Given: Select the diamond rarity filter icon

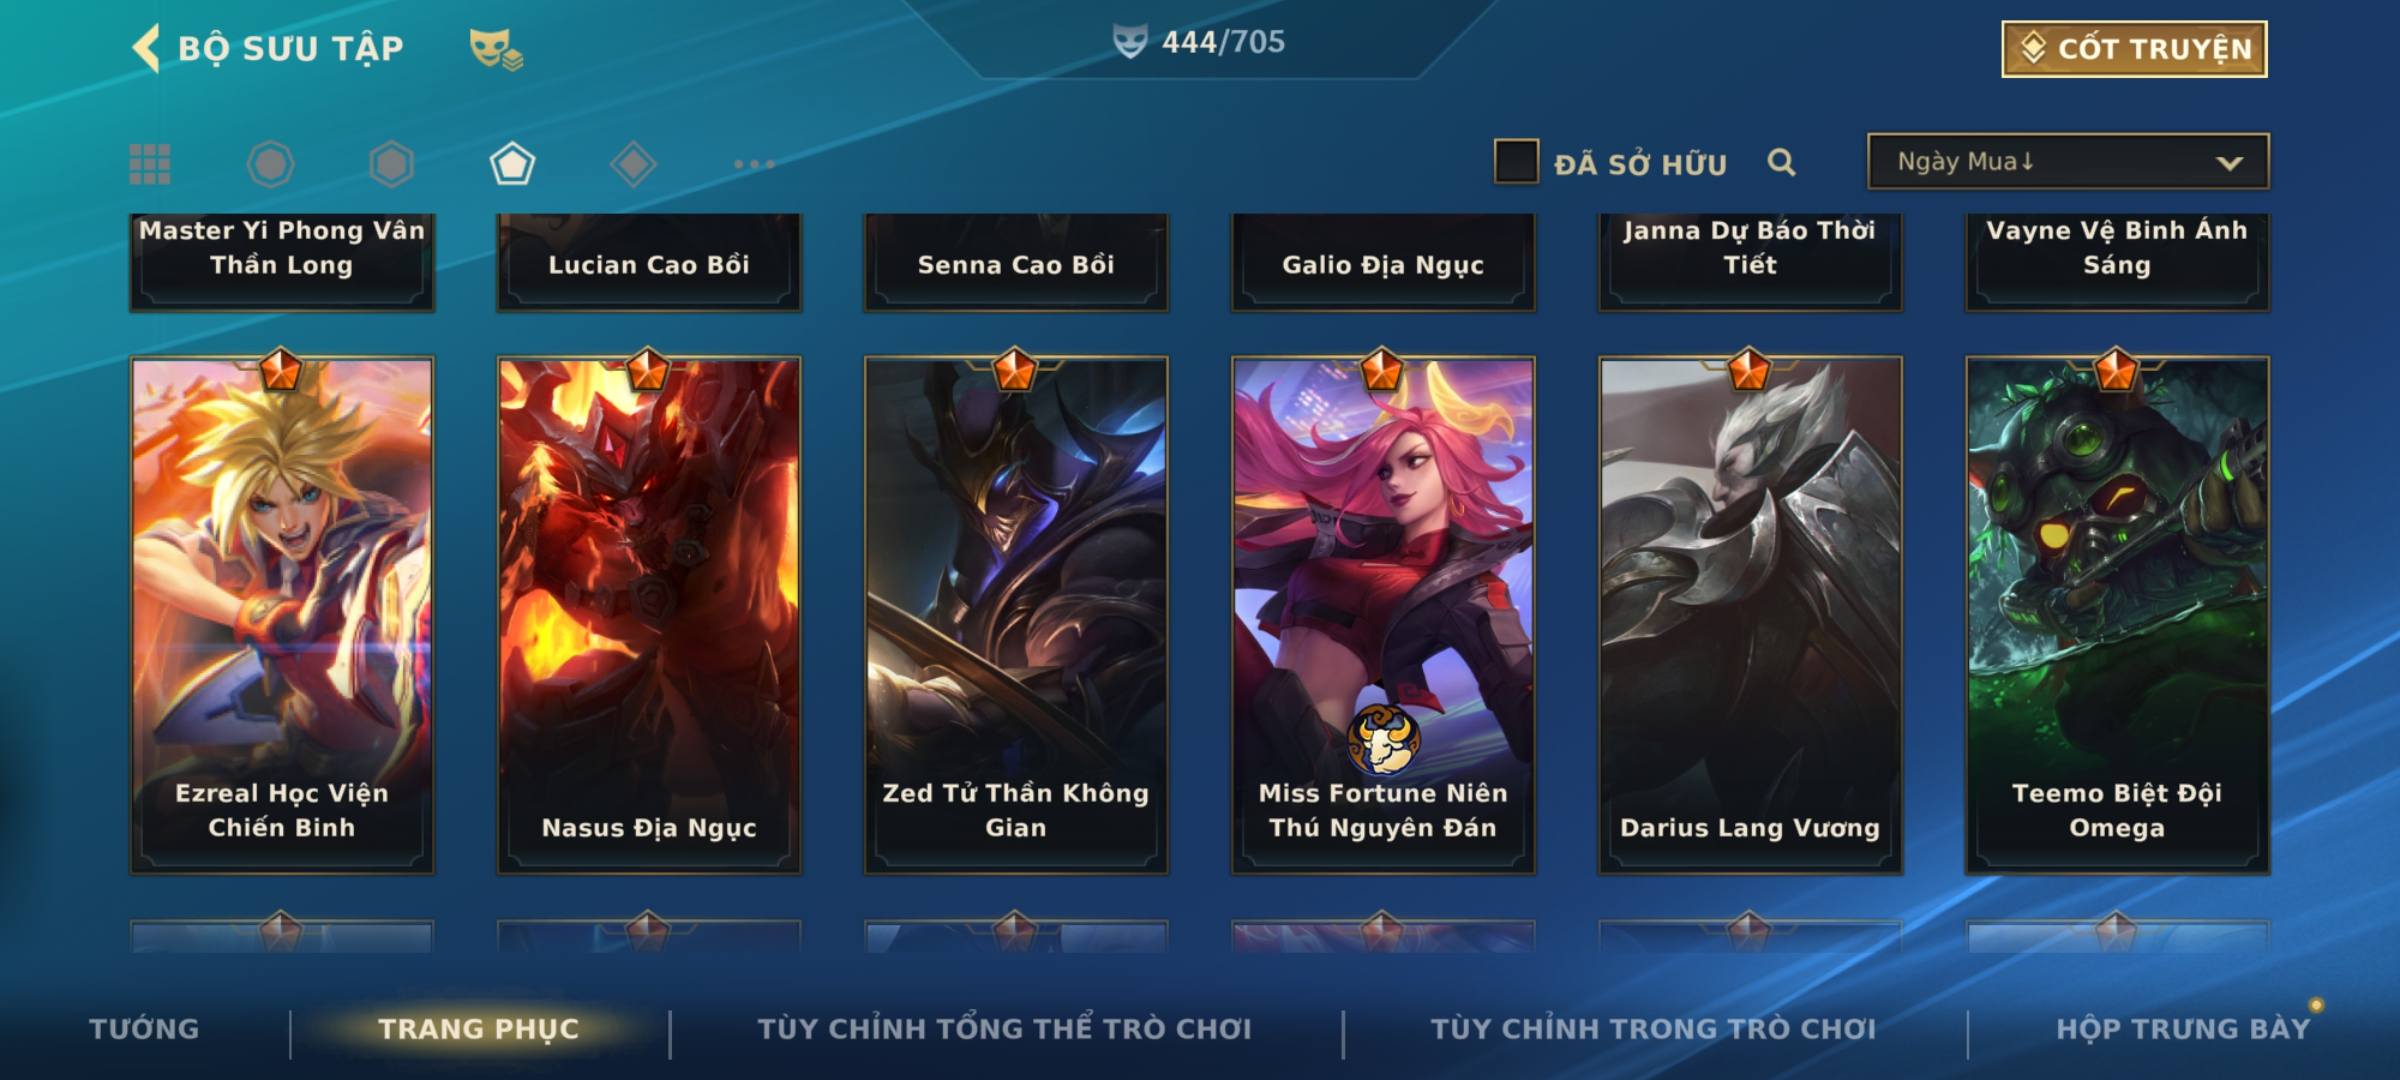Looking at the screenshot, I should point(633,164).
